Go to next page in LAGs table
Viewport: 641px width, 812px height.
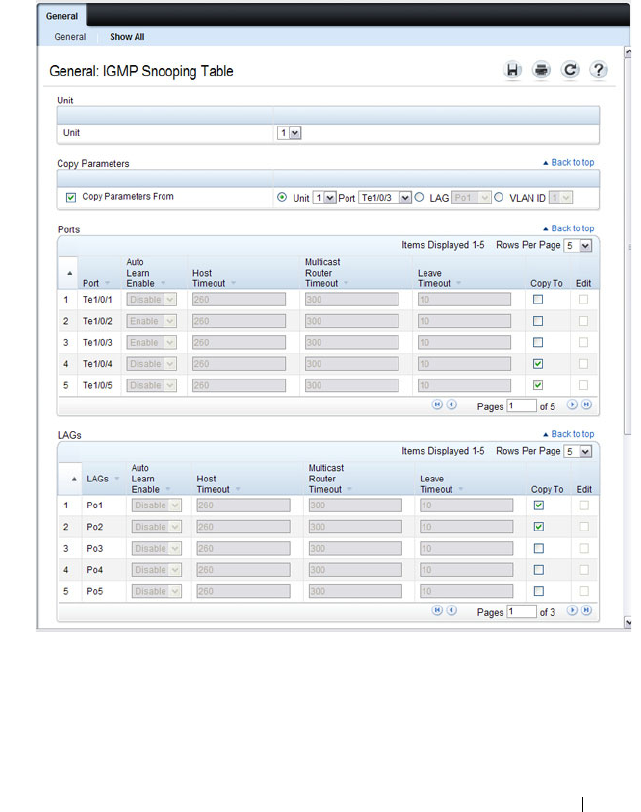[572, 611]
